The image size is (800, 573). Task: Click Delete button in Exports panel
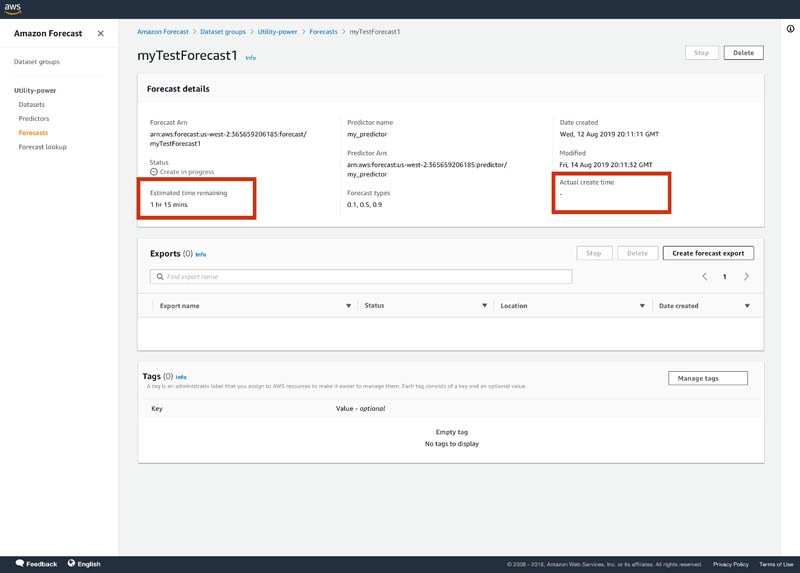click(637, 253)
